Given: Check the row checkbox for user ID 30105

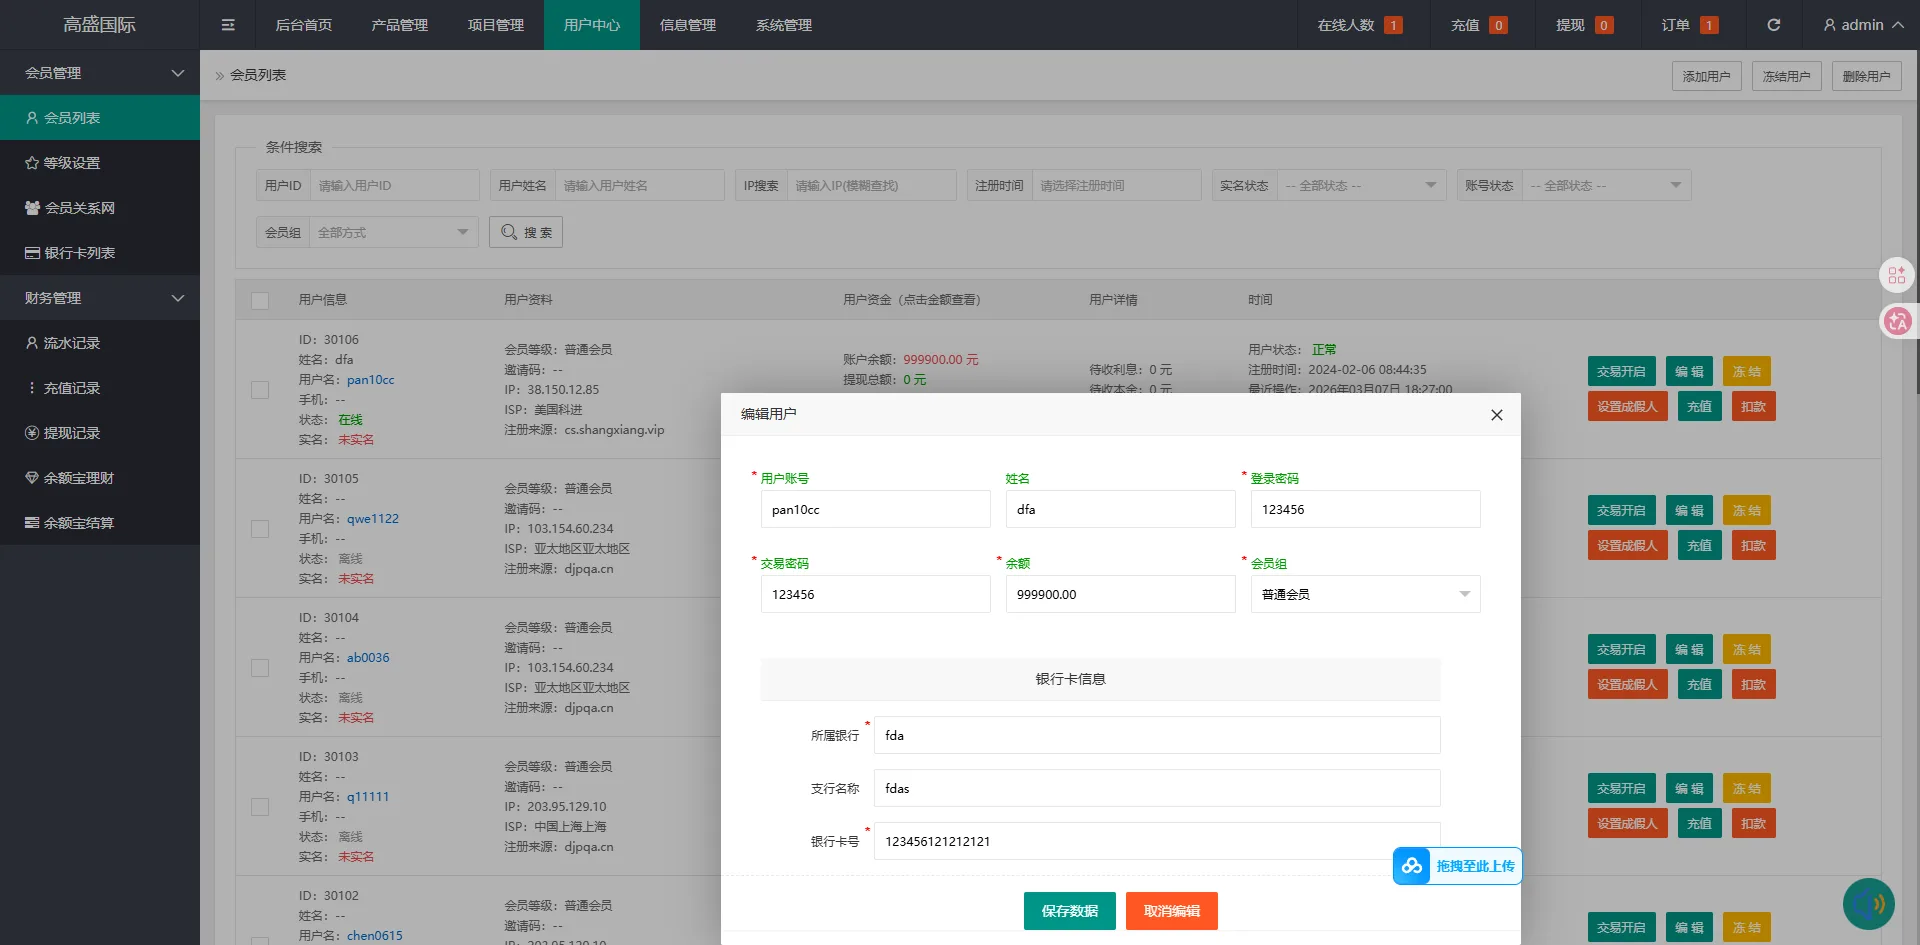Looking at the screenshot, I should (260, 528).
